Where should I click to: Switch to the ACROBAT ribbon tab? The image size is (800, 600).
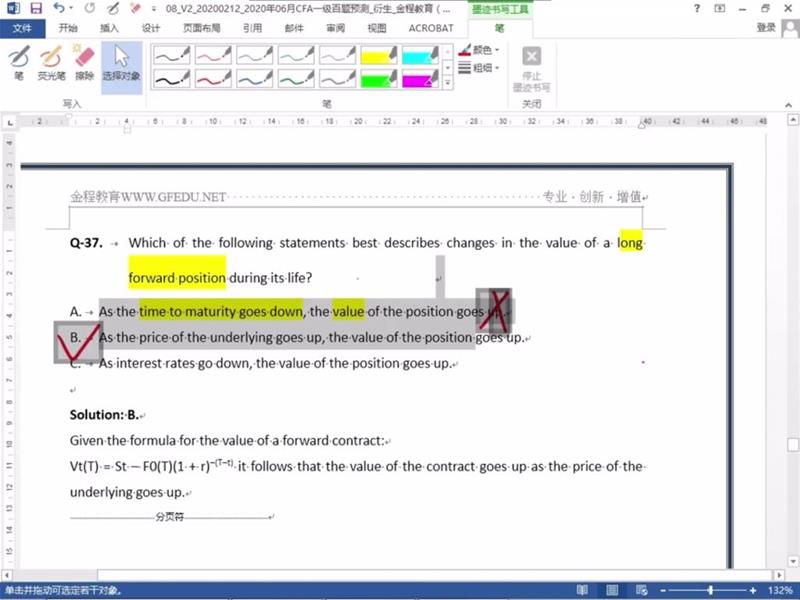tap(430, 28)
